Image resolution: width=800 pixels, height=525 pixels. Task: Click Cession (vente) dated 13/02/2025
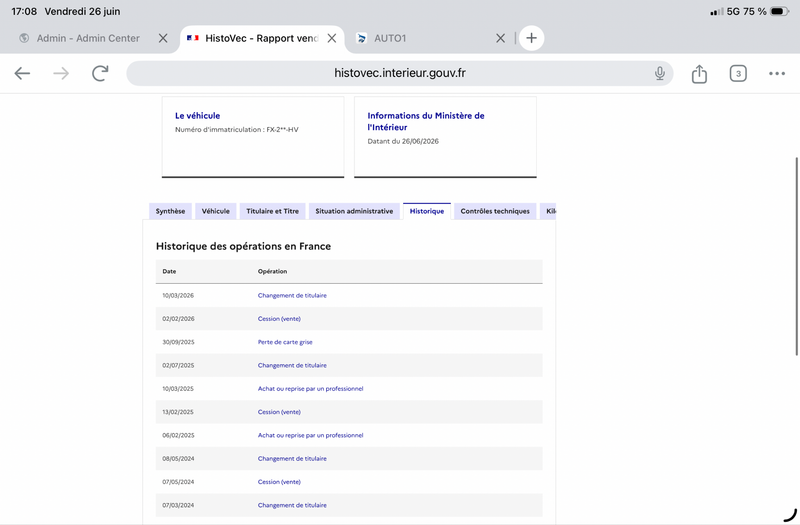click(x=279, y=412)
